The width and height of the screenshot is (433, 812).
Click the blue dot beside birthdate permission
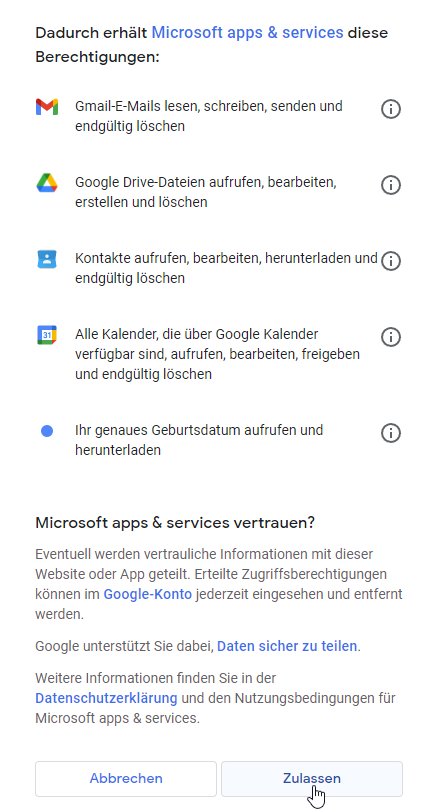click(x=47, y=431)
